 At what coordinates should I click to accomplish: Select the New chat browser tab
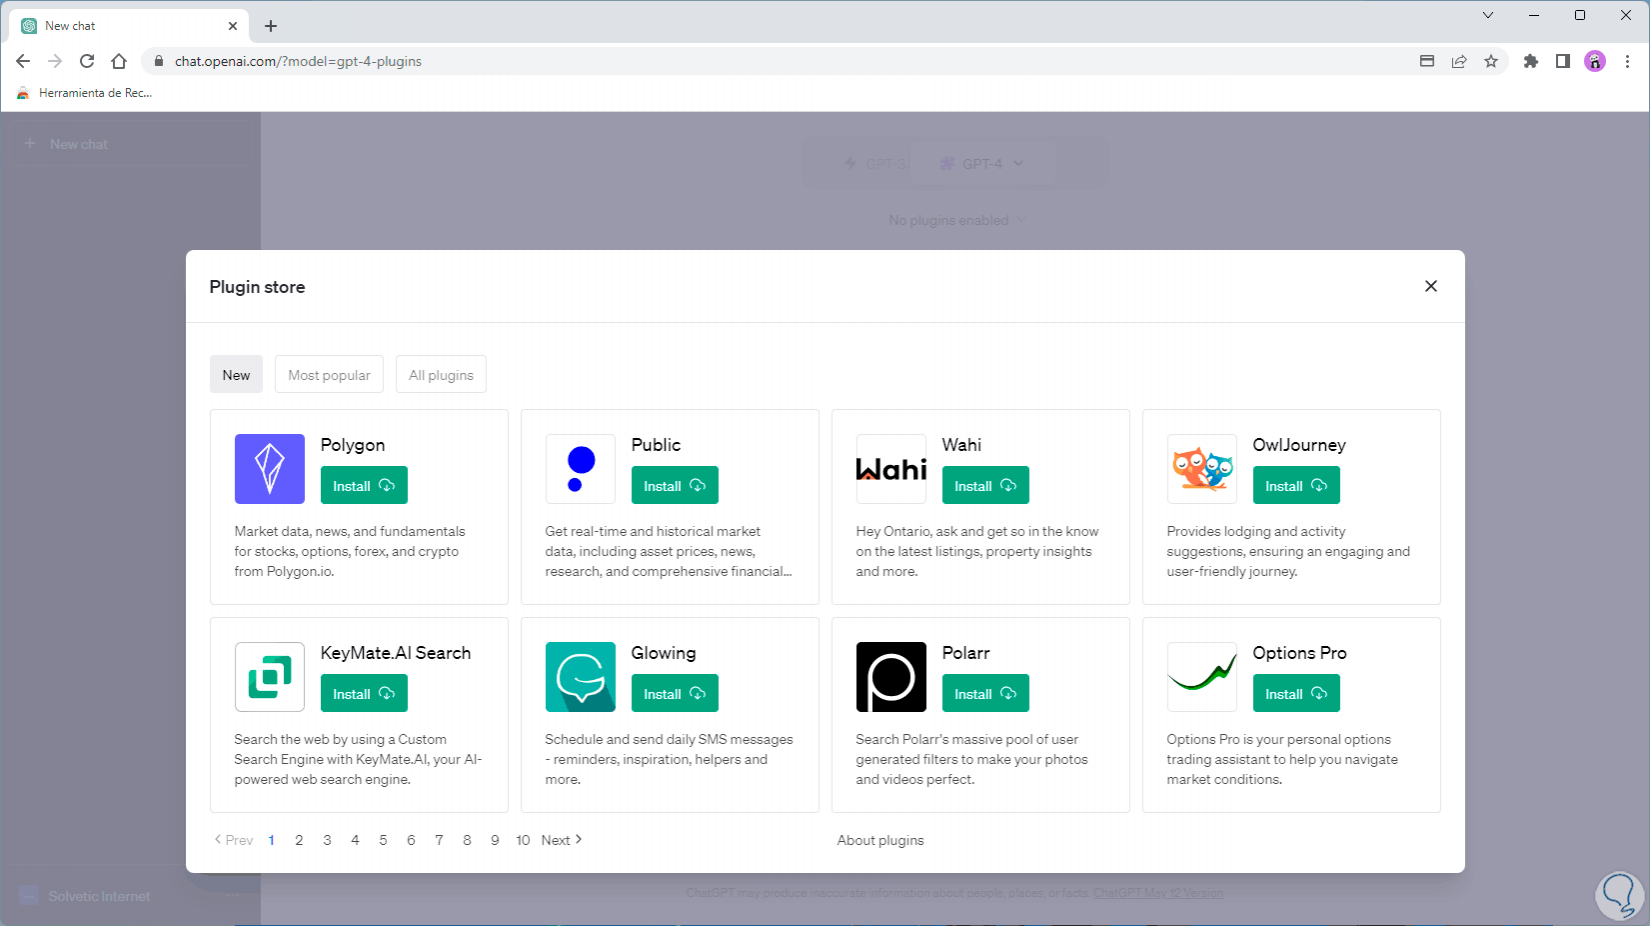pyautogui.click(x=130, y=26)
